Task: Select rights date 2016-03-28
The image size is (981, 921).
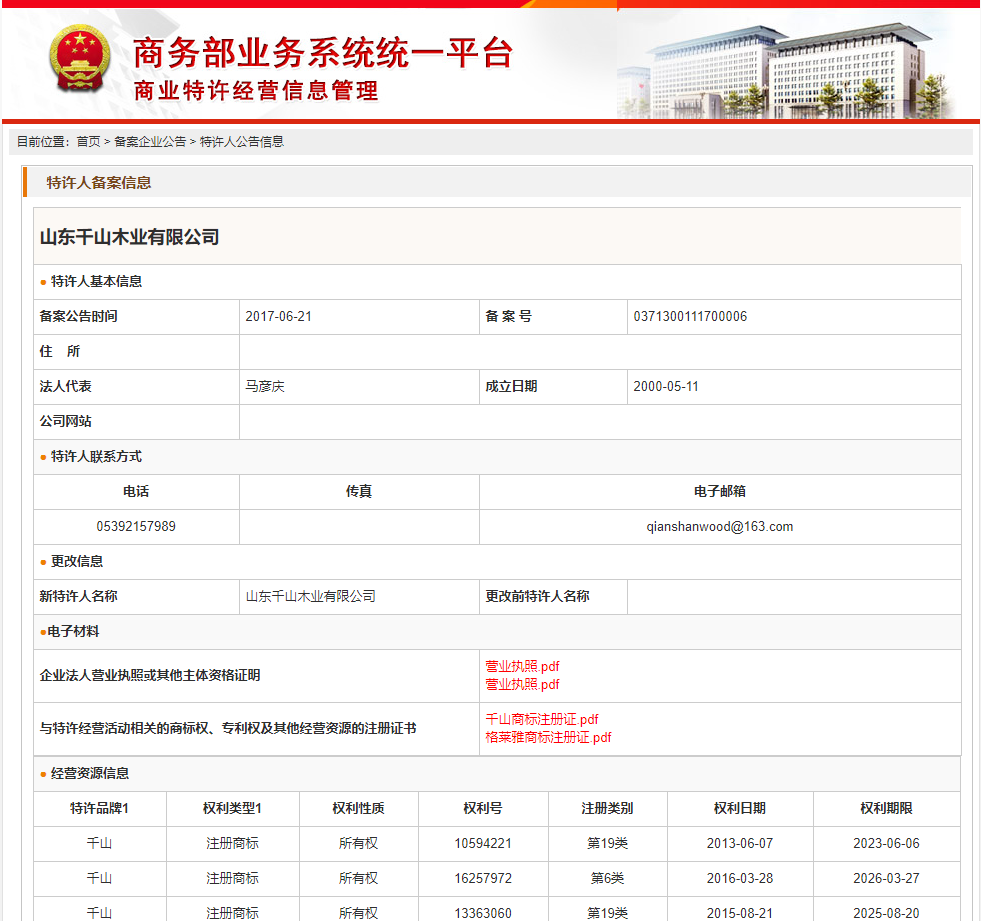Action: click(740, 878)
